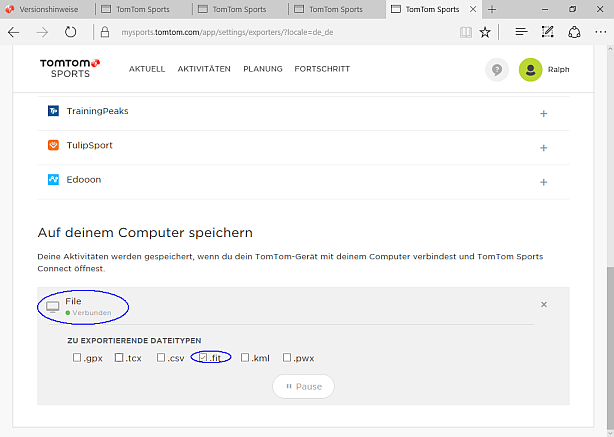Remove File exporter with X
This screenshot has width=614, height=437.
point(544,304)
